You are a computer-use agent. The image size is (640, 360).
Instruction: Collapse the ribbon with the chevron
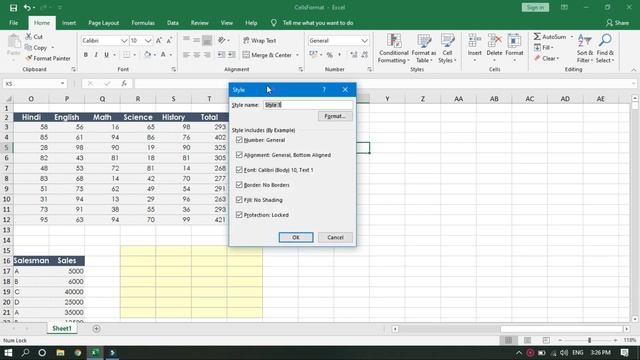(633, 70)
